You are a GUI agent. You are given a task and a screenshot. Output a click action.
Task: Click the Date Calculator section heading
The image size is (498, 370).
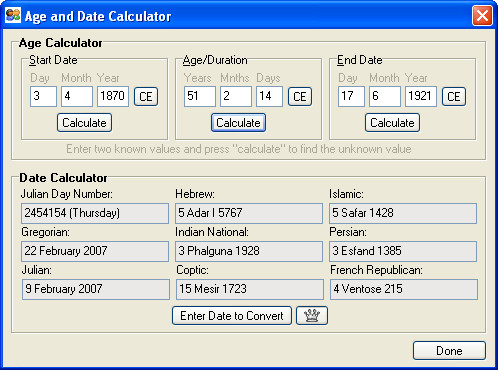tap(63, 178)
